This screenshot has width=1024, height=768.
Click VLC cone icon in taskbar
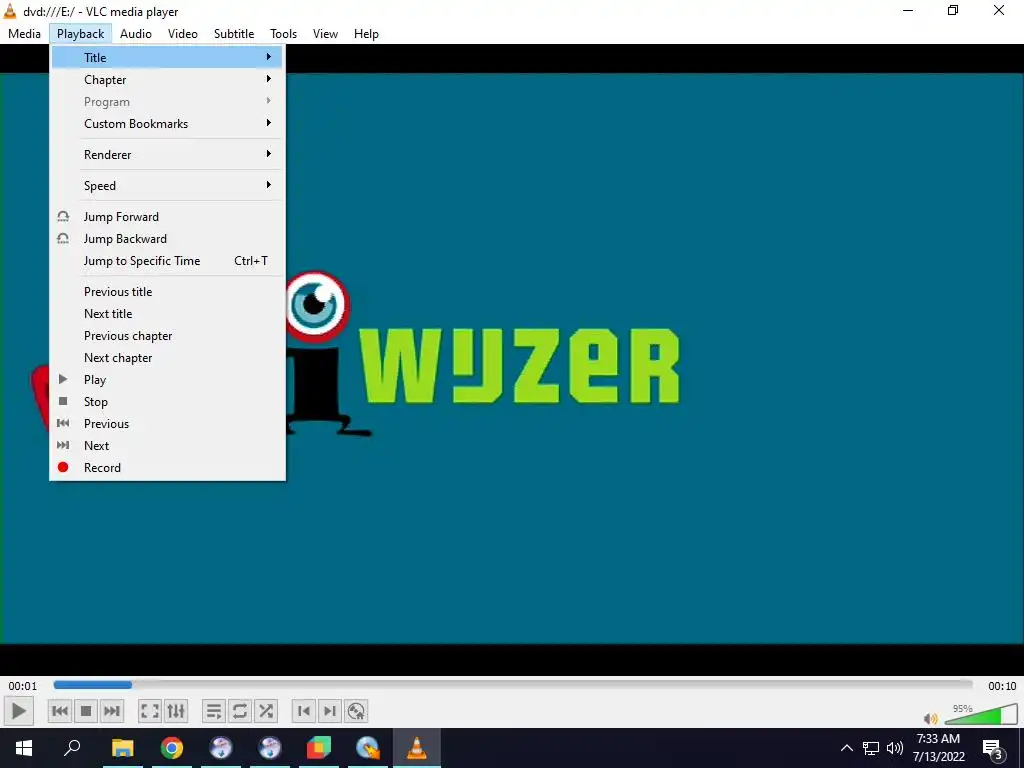417,748
